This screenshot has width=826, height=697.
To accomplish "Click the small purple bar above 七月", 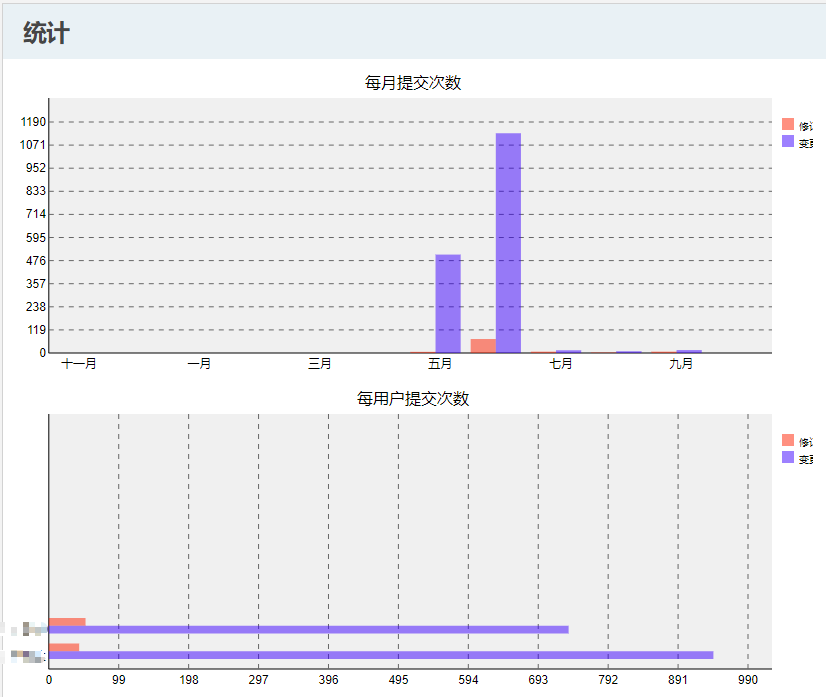I will pyautogui.click(x=568, y=351).
